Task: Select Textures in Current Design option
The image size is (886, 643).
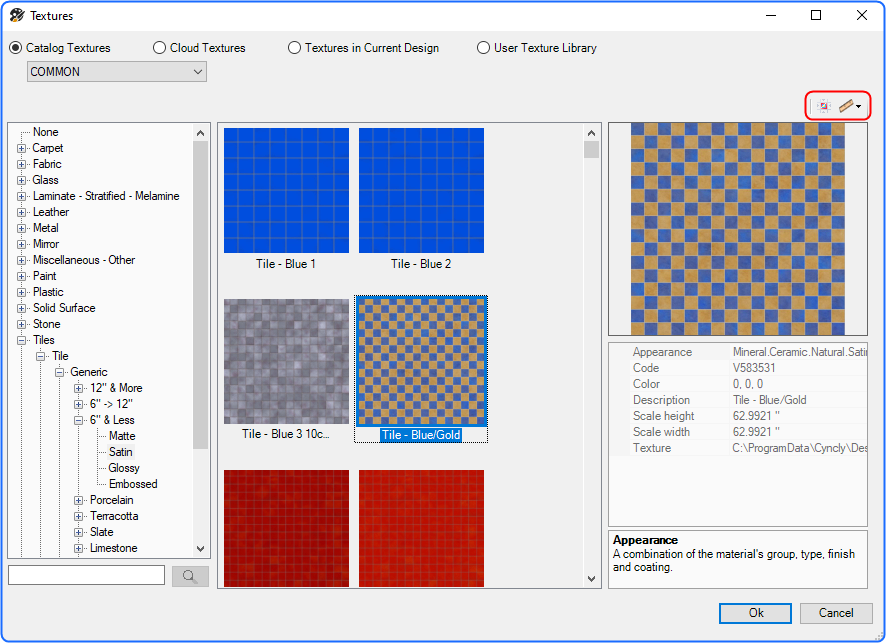Action: click(294, 48)
